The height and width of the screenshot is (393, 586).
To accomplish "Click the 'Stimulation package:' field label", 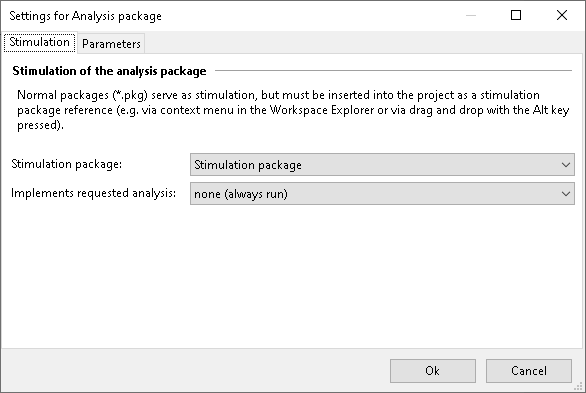I will point(67,164).
